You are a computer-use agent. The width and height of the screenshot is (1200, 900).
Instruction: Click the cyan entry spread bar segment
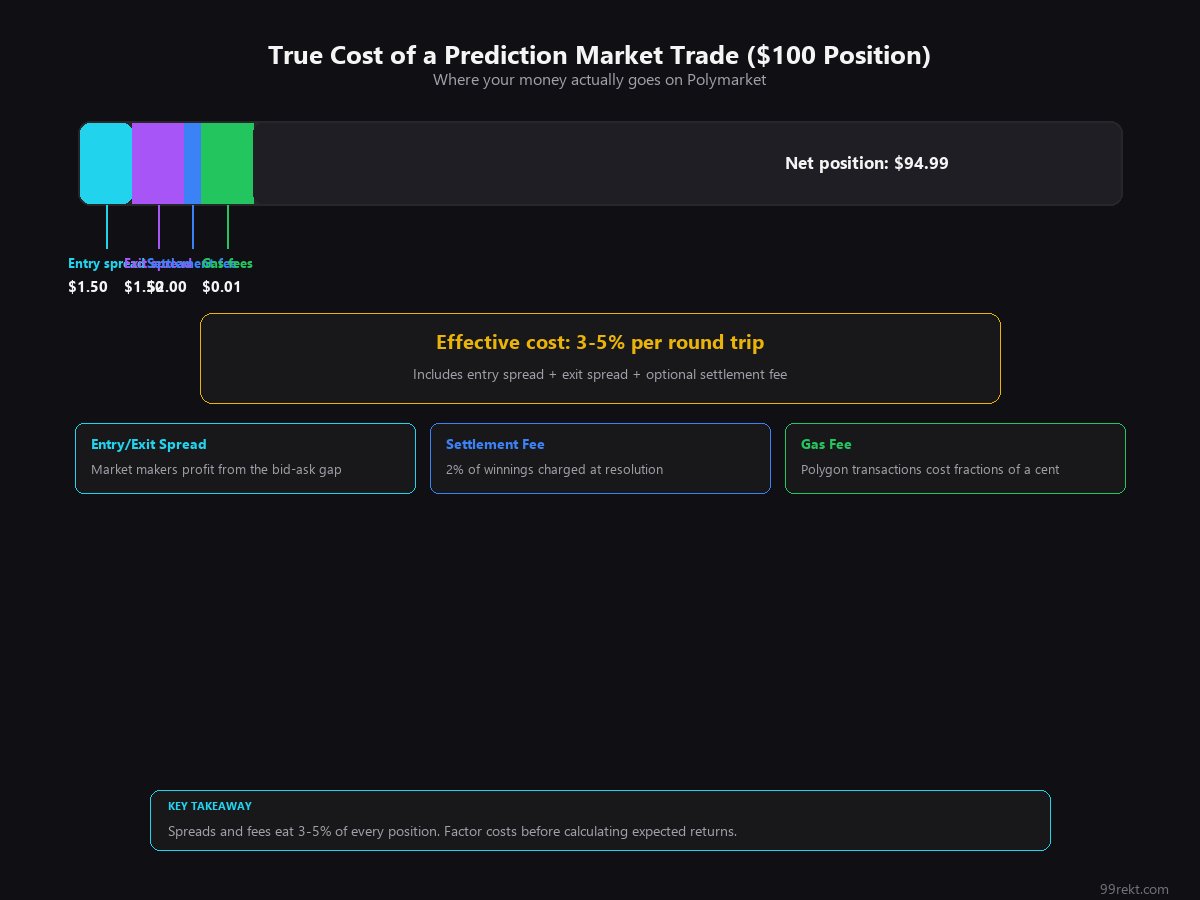point(106,163)
